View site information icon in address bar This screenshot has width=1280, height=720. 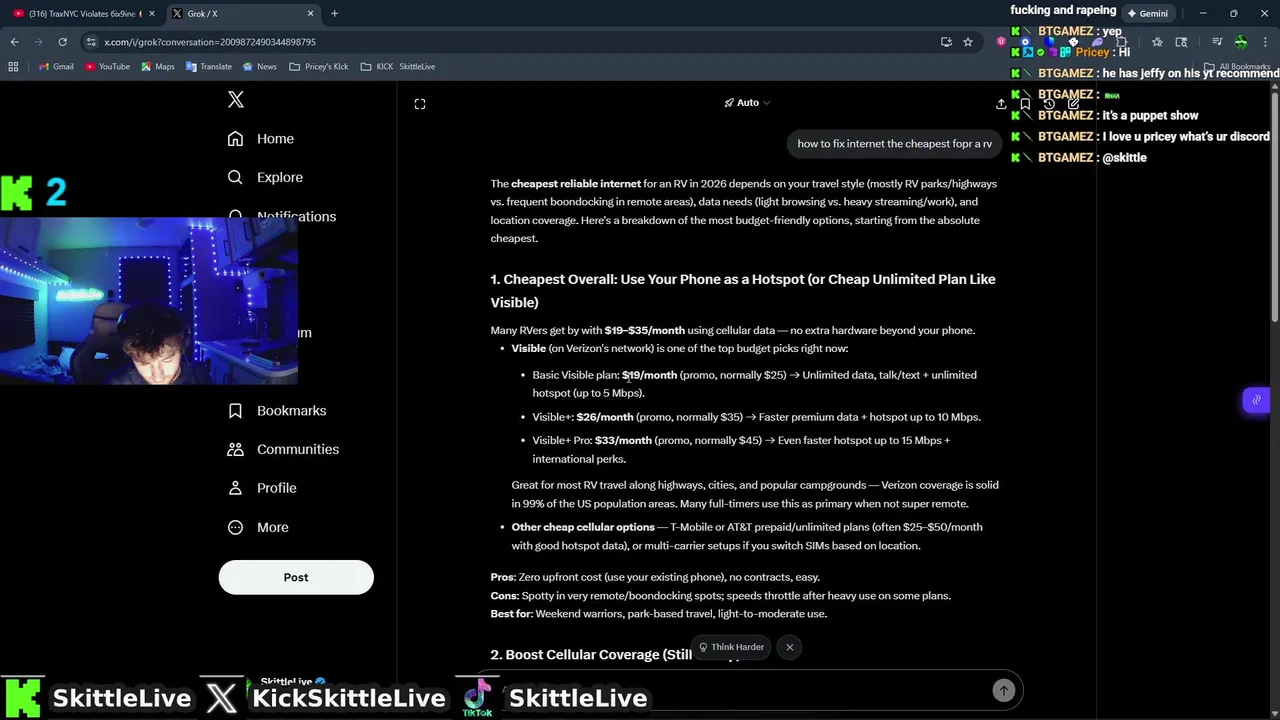pos(91,42)
